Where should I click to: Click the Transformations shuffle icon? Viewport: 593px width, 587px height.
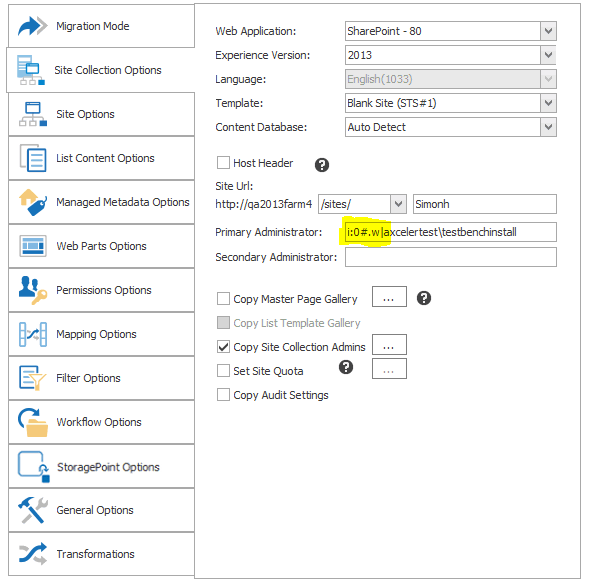click(33, 554)
